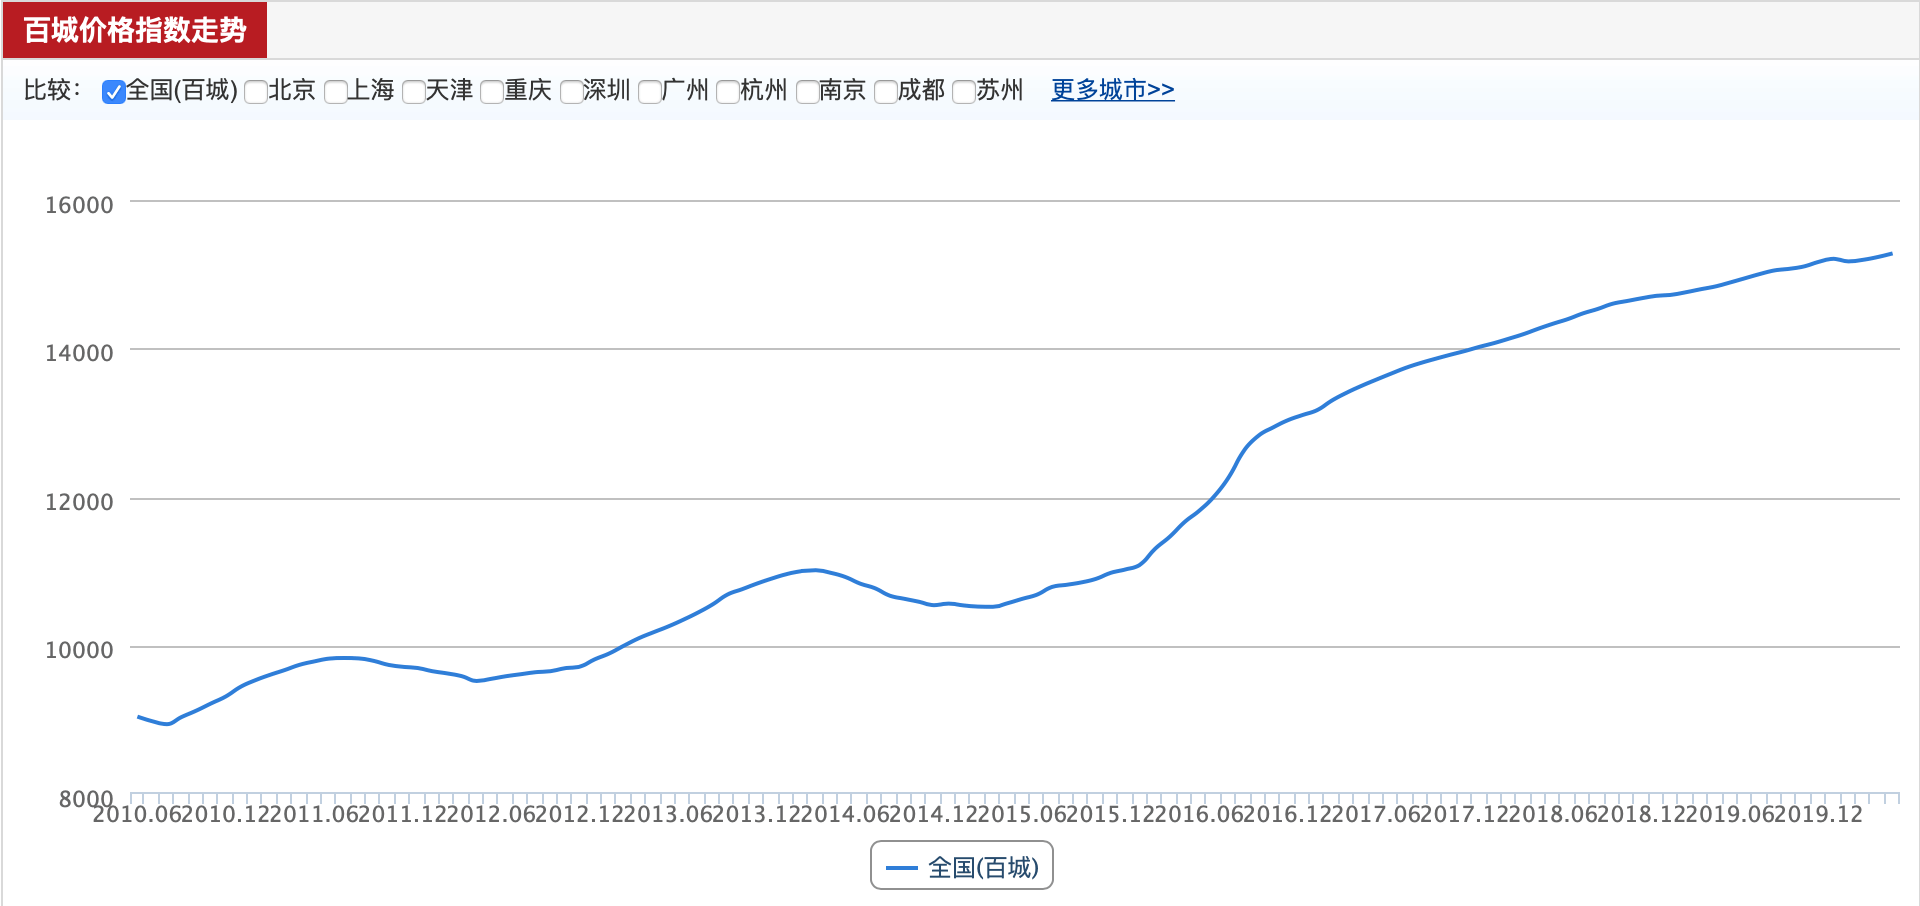Tick the 苏州 checkbox

click(x=963, y=92)
